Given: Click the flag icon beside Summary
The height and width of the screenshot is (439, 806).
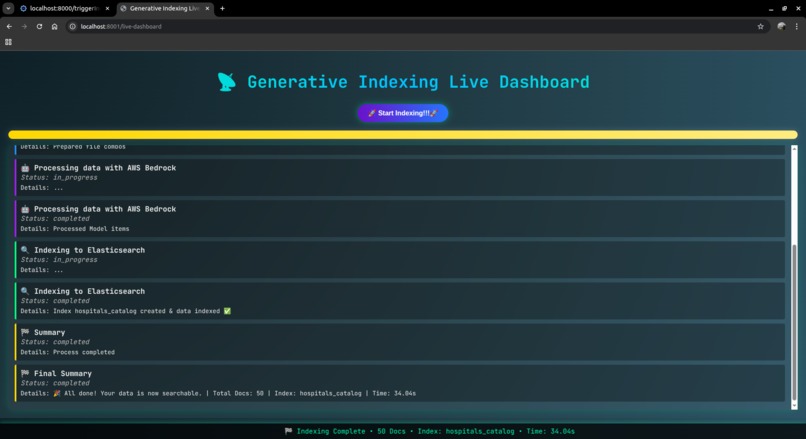Looking at the screenshot, I should click(25, 332).
